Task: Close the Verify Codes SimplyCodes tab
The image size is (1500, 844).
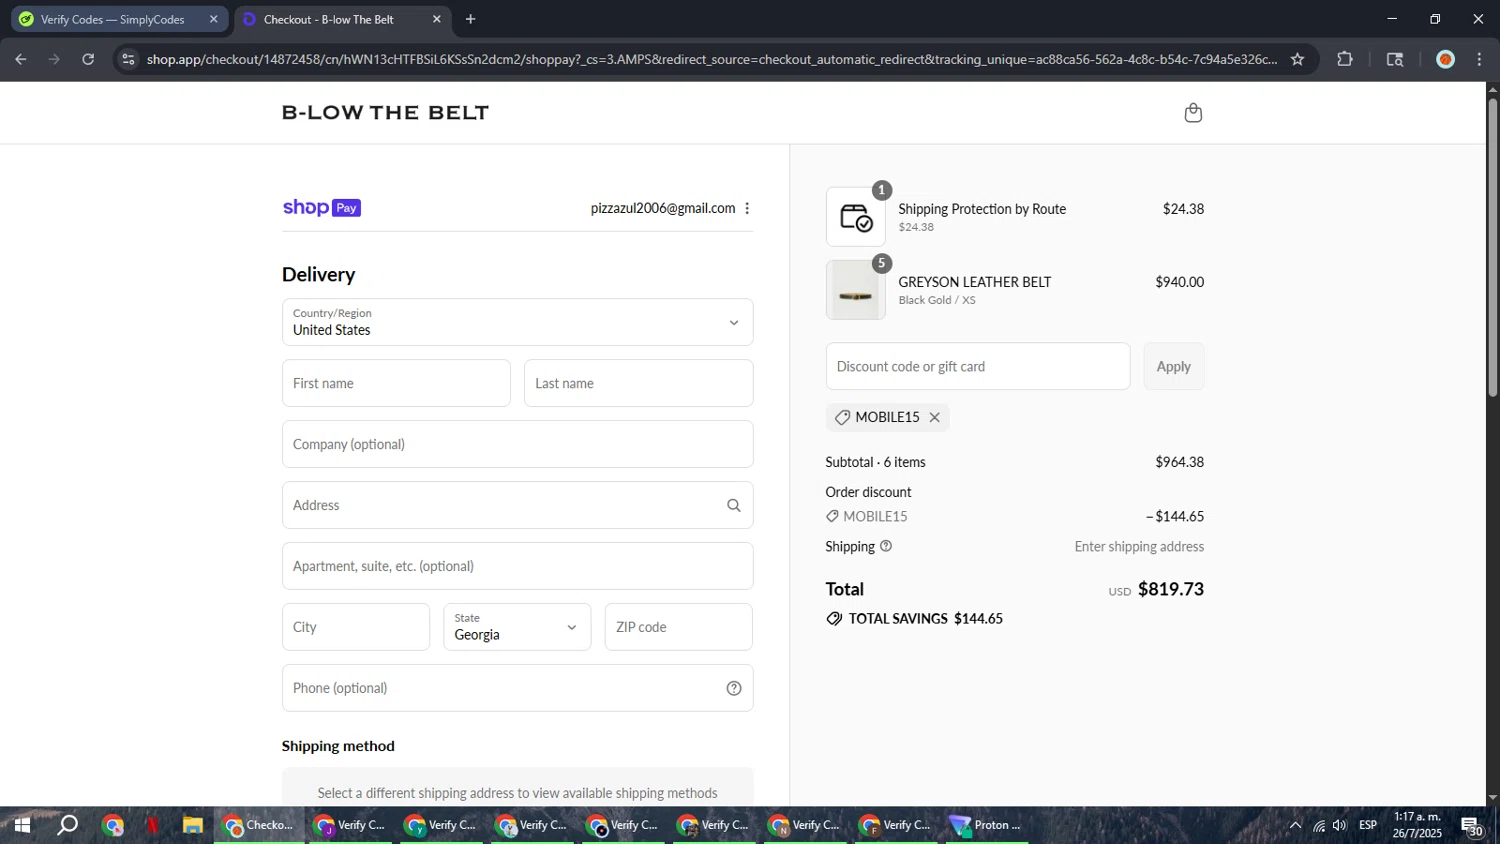Action: (x=213, y=19)
